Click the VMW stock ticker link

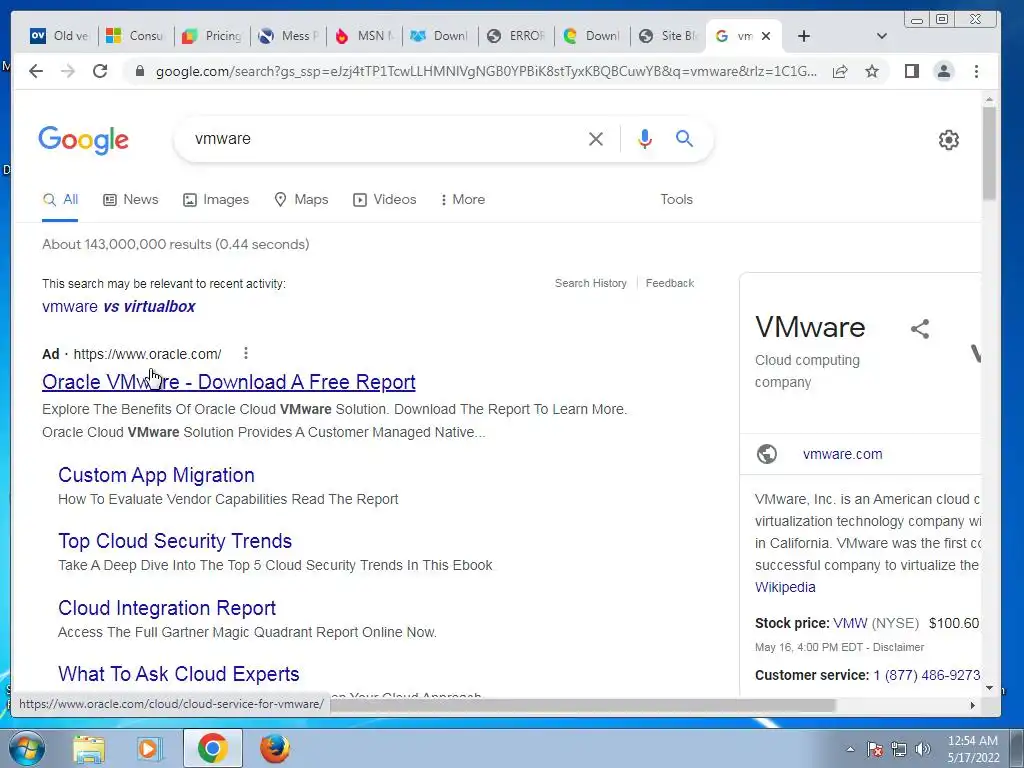tap(850, 623)
